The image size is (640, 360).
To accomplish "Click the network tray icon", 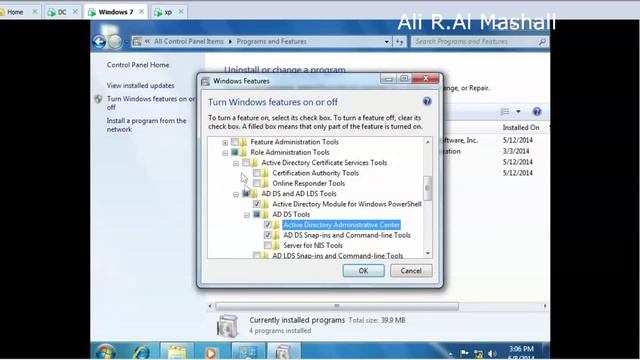I will coord(478,353).
